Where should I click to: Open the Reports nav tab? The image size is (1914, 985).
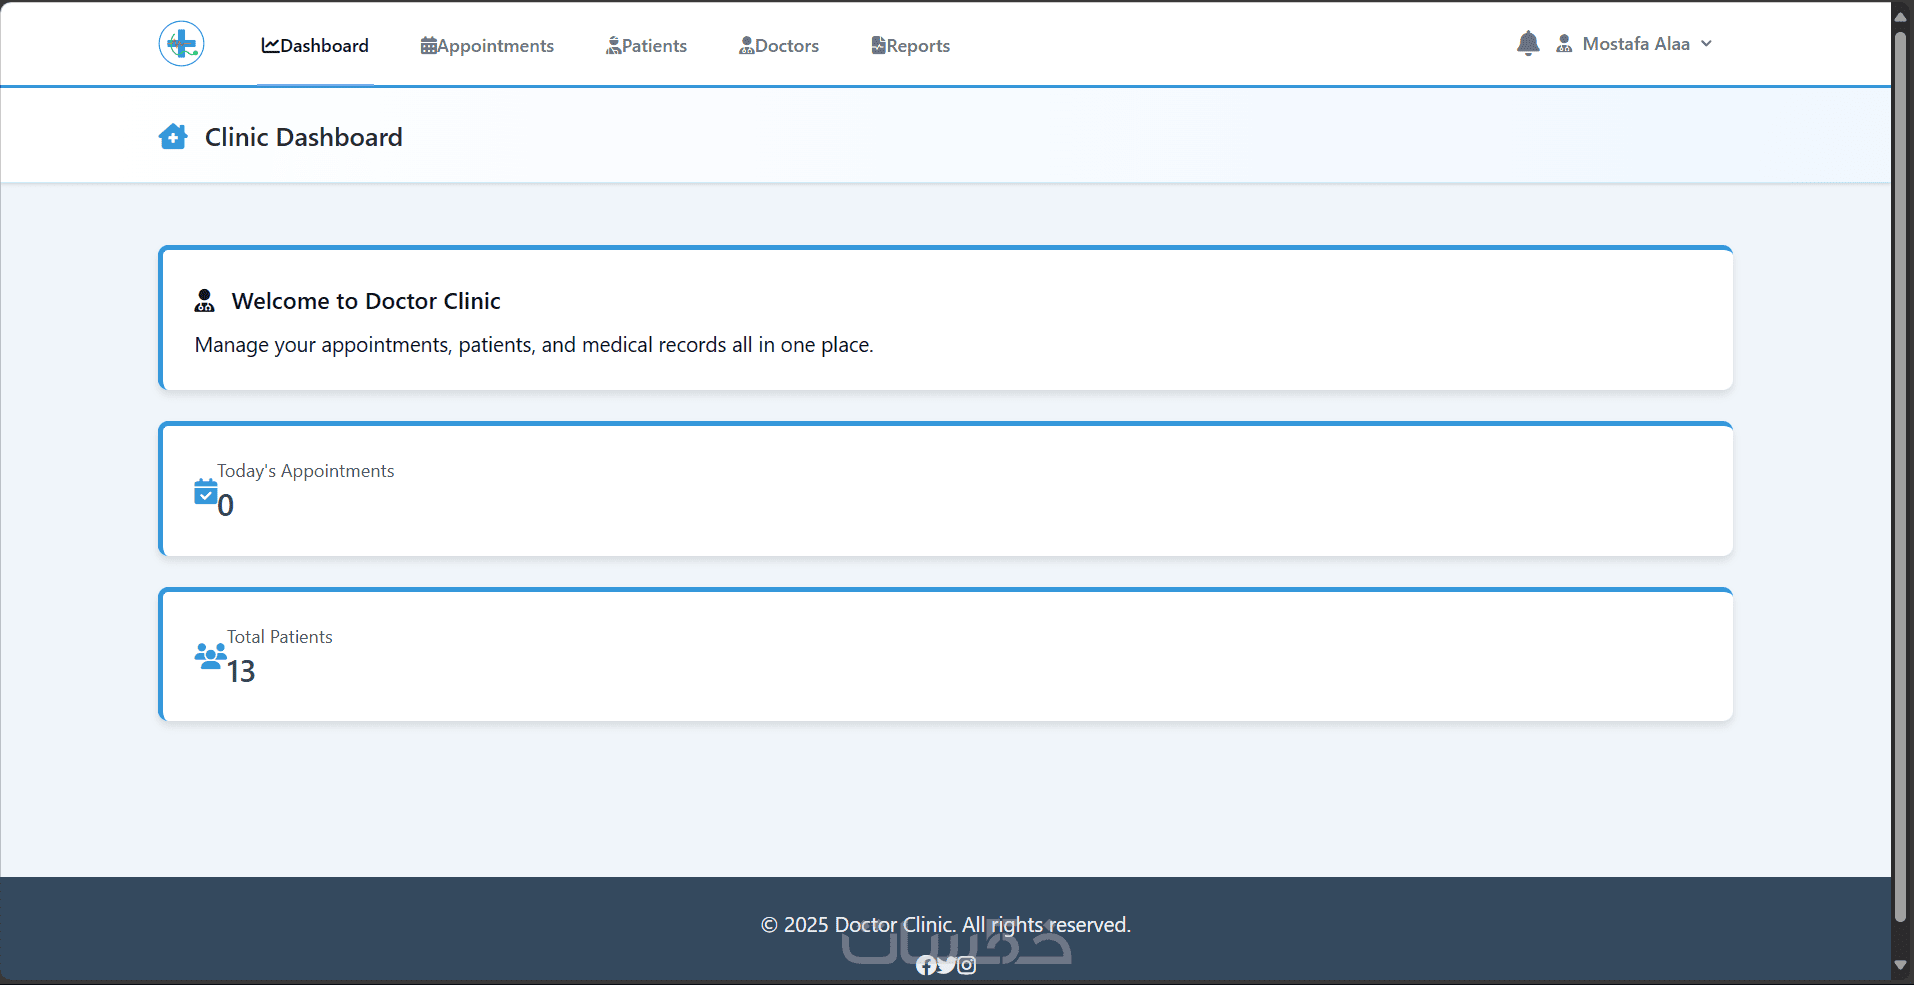pos(910,46)
